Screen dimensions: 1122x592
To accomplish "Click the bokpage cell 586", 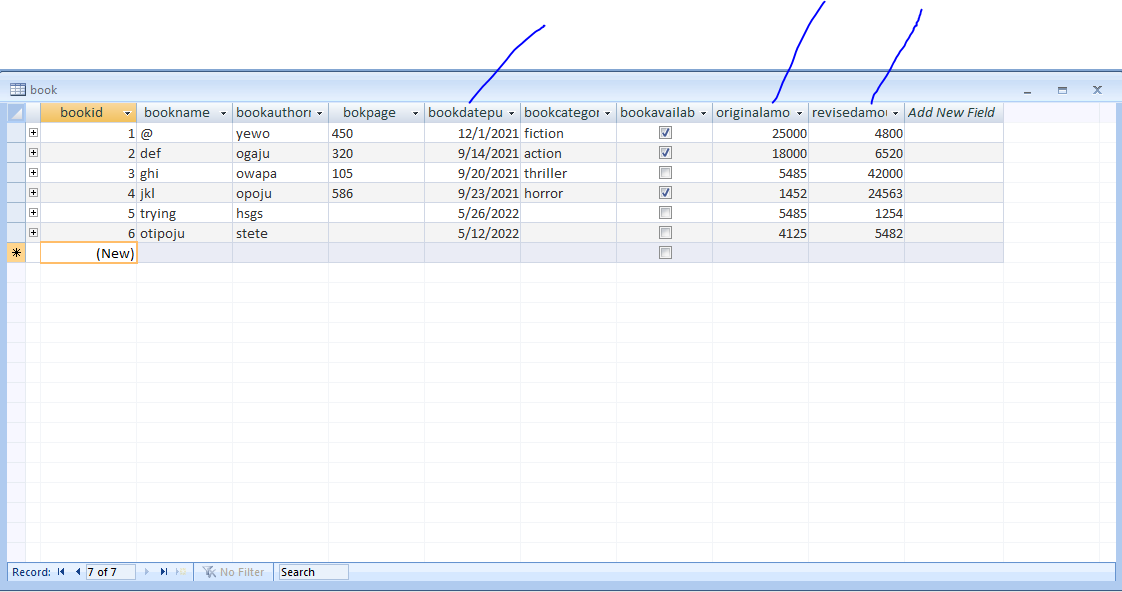I will 376,193.
